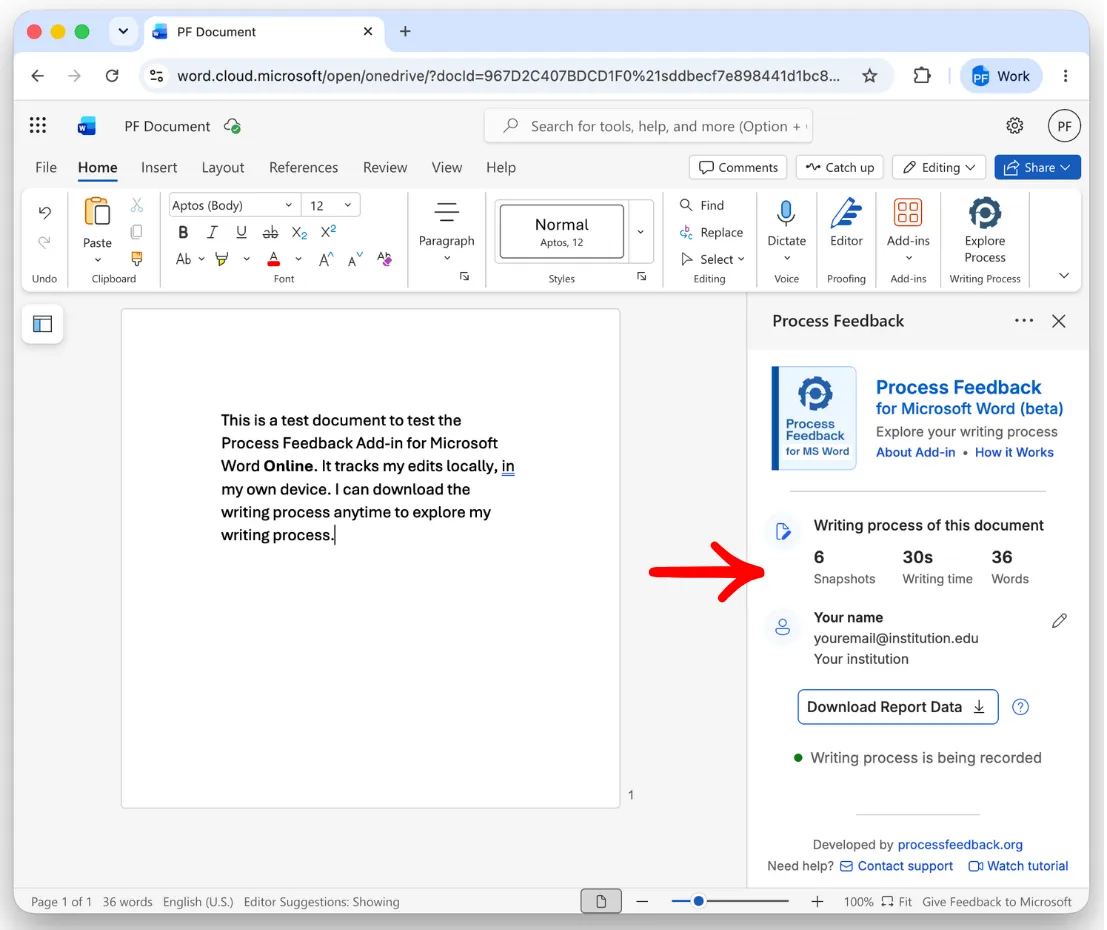This screenshot has width=1107, height=930.
Task: Switch to the View tab
Action: 447,167
